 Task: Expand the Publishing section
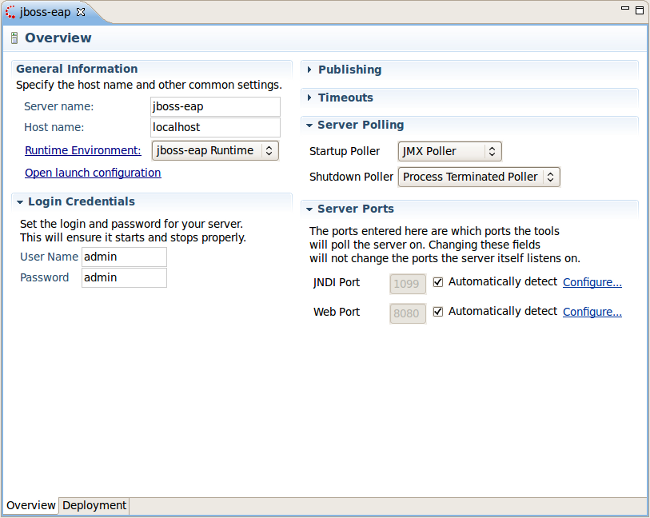[309, 70]
